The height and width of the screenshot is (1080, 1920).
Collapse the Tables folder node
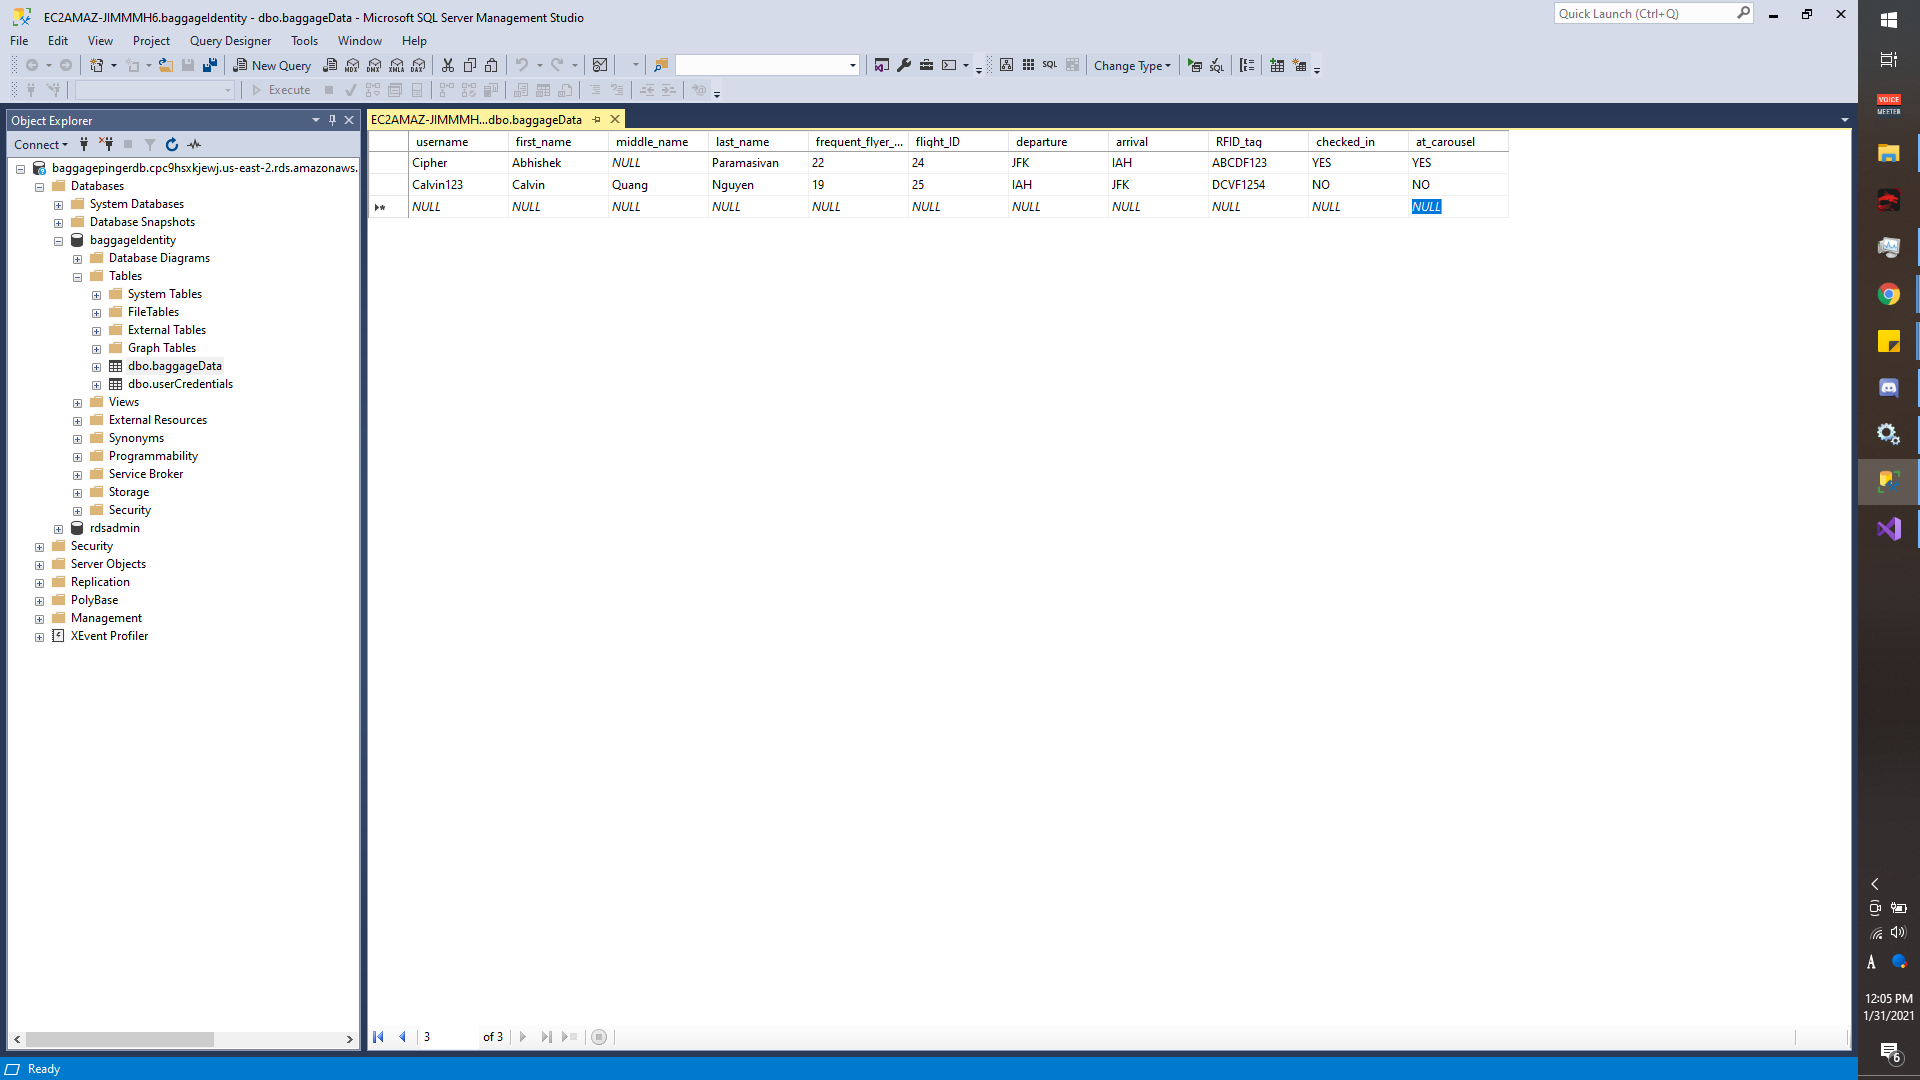[78, 277]
